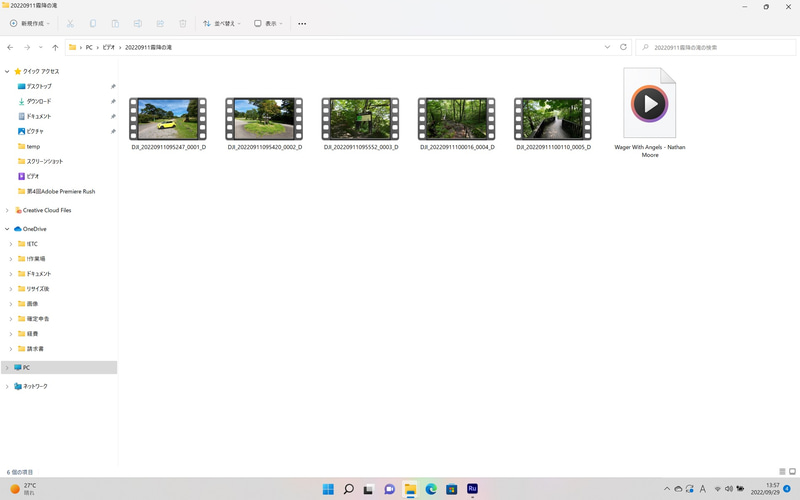Click the Cut scissors icon in toolbar

click(x=70, y=23)
